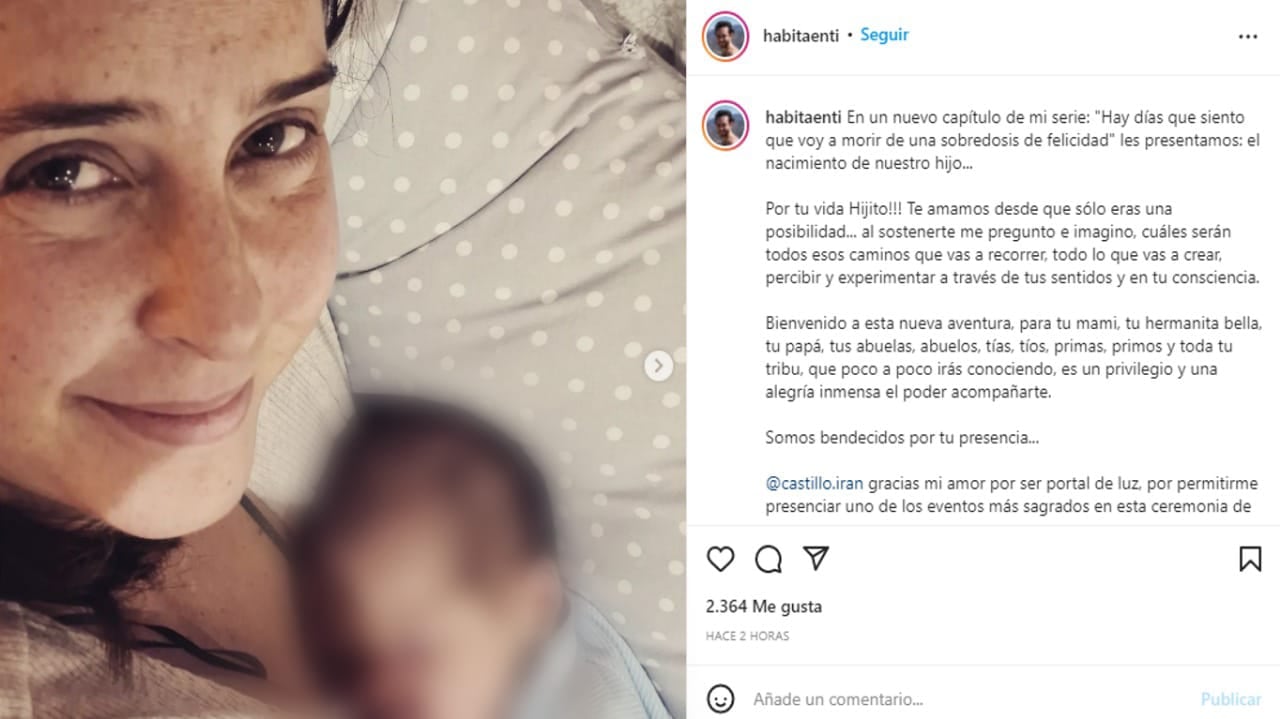
Task: Share the post via paper plane icon
Action: tap(817, 558)
